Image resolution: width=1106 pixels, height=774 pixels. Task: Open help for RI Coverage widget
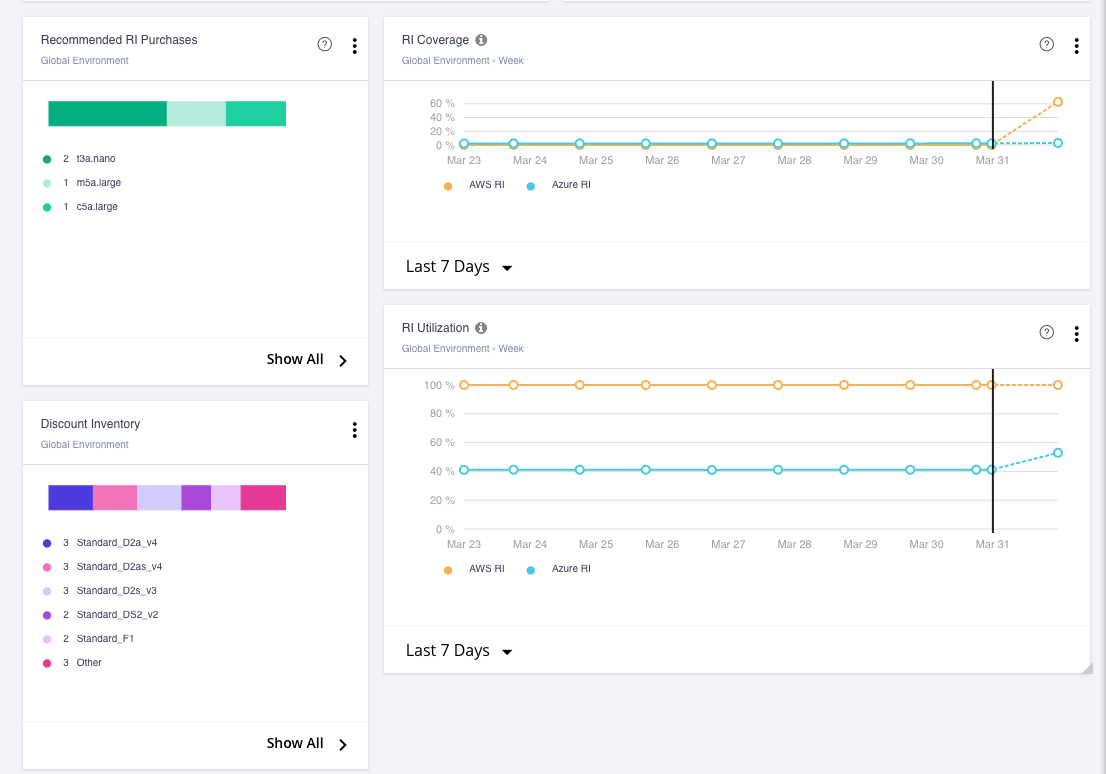point(1046,44)
